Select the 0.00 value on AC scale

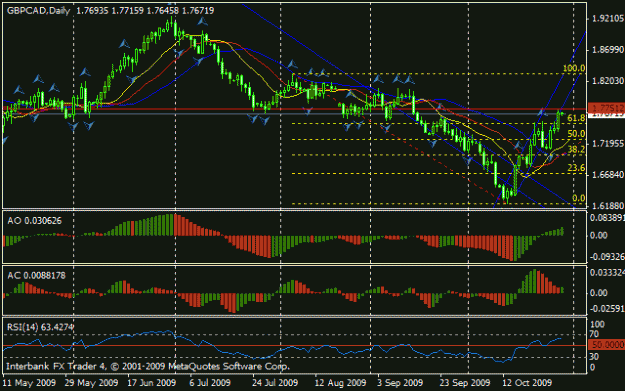[x=598, y=293]
